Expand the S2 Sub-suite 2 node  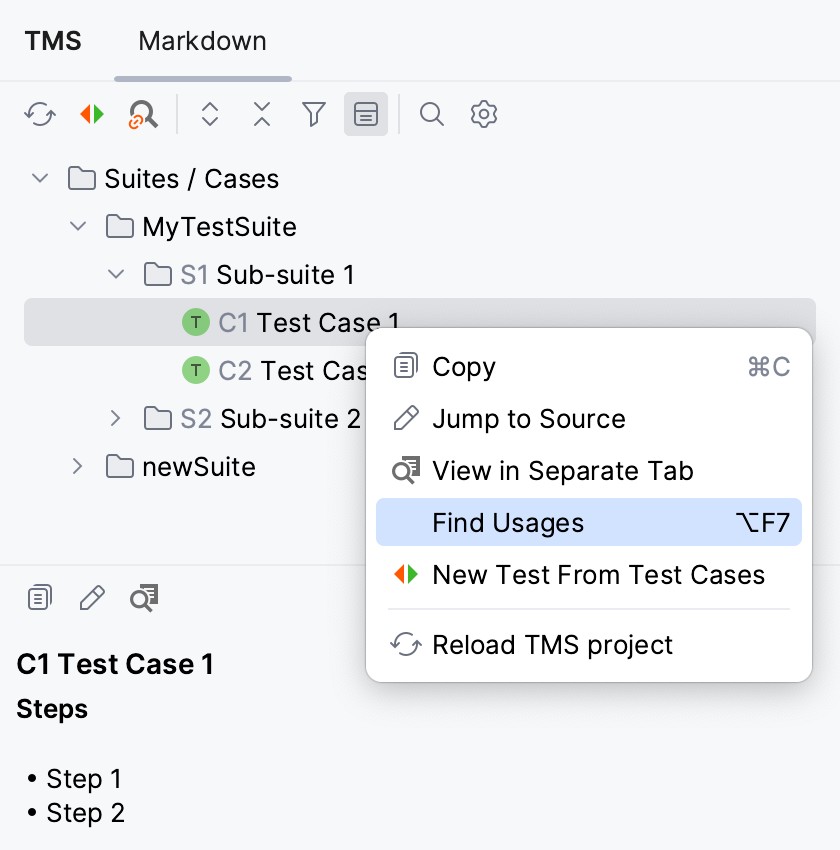pyautogui.click(x=115, y=419)
